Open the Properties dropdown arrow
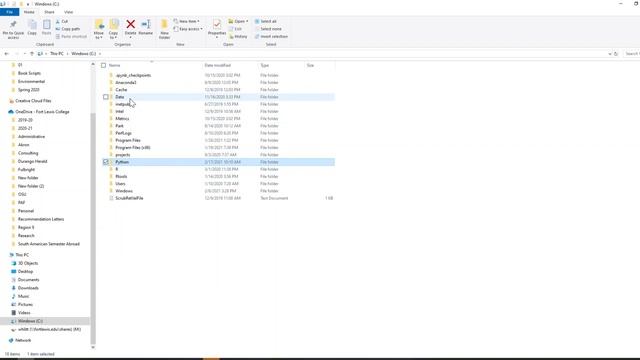Viewport: 640px width, 360px height. point(217,38)
